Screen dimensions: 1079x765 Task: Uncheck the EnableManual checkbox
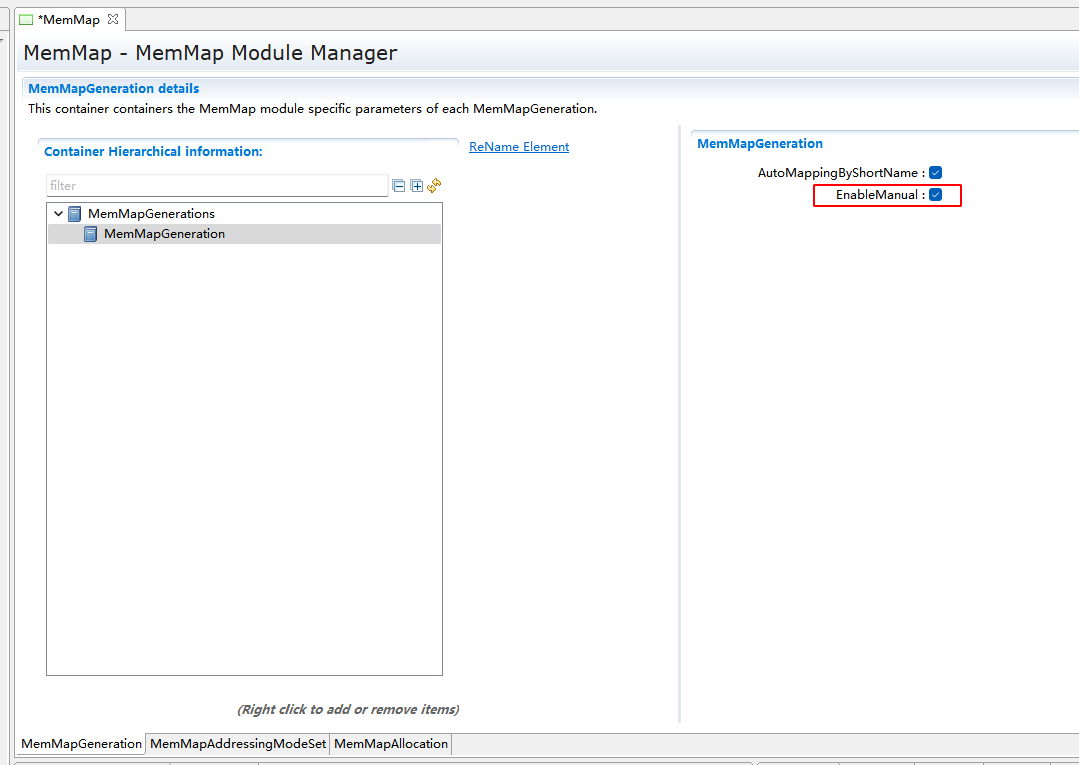936,195
